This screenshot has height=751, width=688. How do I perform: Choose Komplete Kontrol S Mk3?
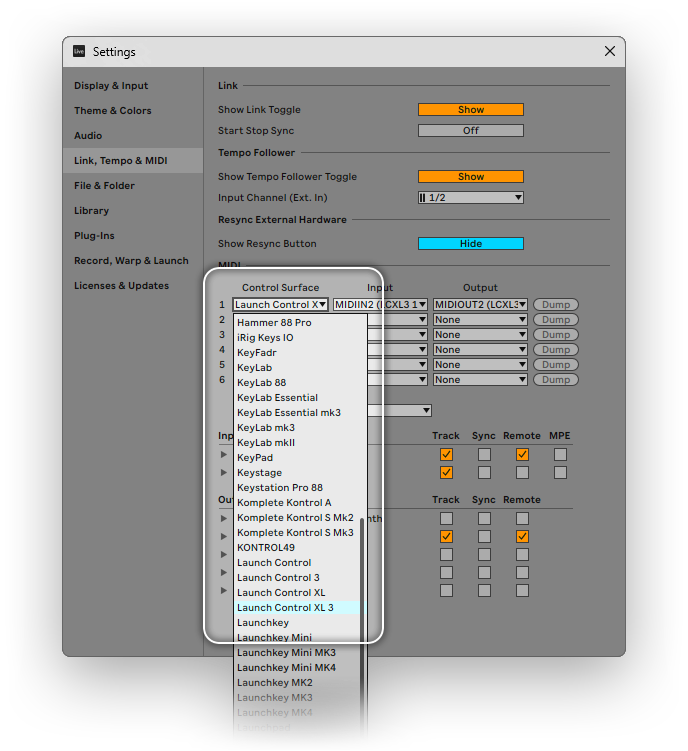pyautogui.click(x=297, y=533)
